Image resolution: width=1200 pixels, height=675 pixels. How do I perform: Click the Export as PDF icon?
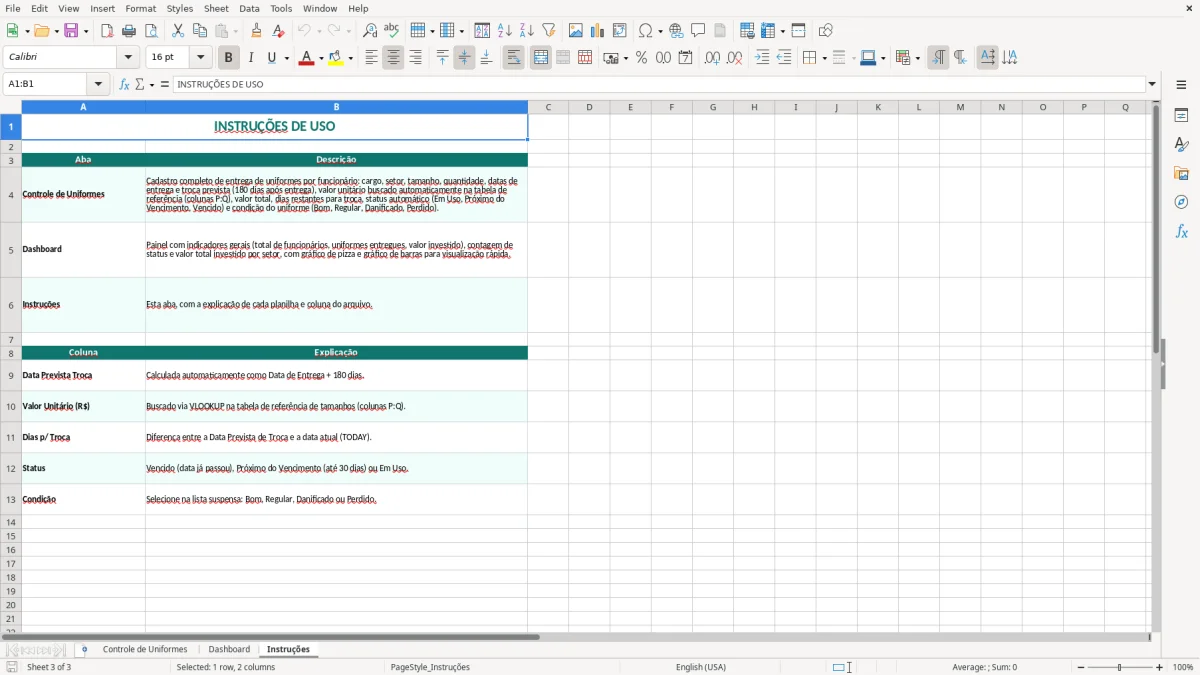106,31
